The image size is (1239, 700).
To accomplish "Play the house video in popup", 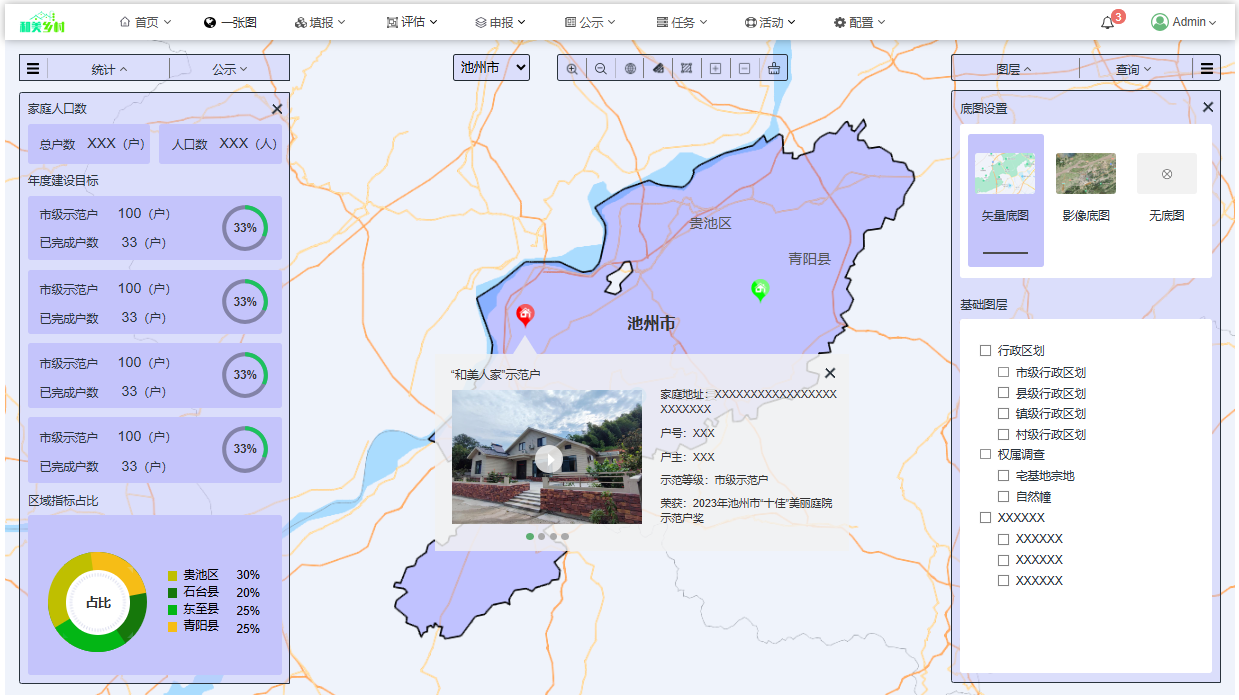I will click(548, 459).
